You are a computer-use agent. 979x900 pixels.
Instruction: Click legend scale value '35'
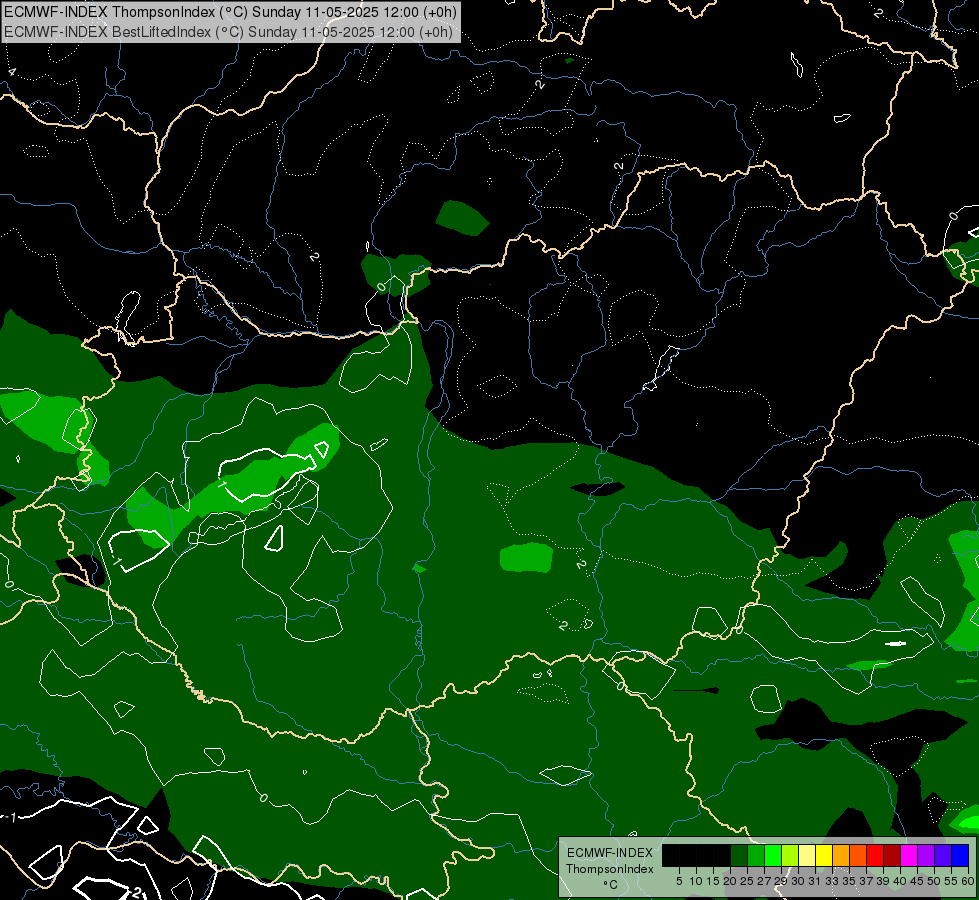pyautogui.click(x=849, y=881)
